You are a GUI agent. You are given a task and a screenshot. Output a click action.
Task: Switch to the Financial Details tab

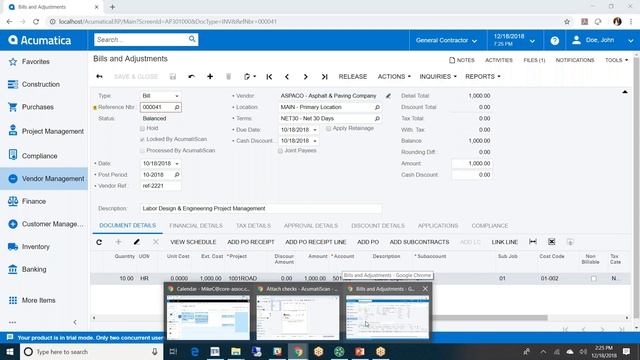[196, 226]
